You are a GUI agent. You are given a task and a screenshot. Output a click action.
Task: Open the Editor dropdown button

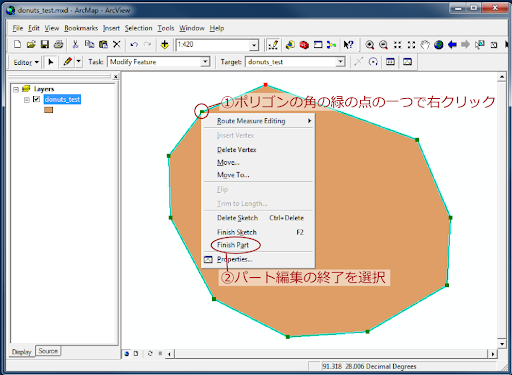[26, 62]
